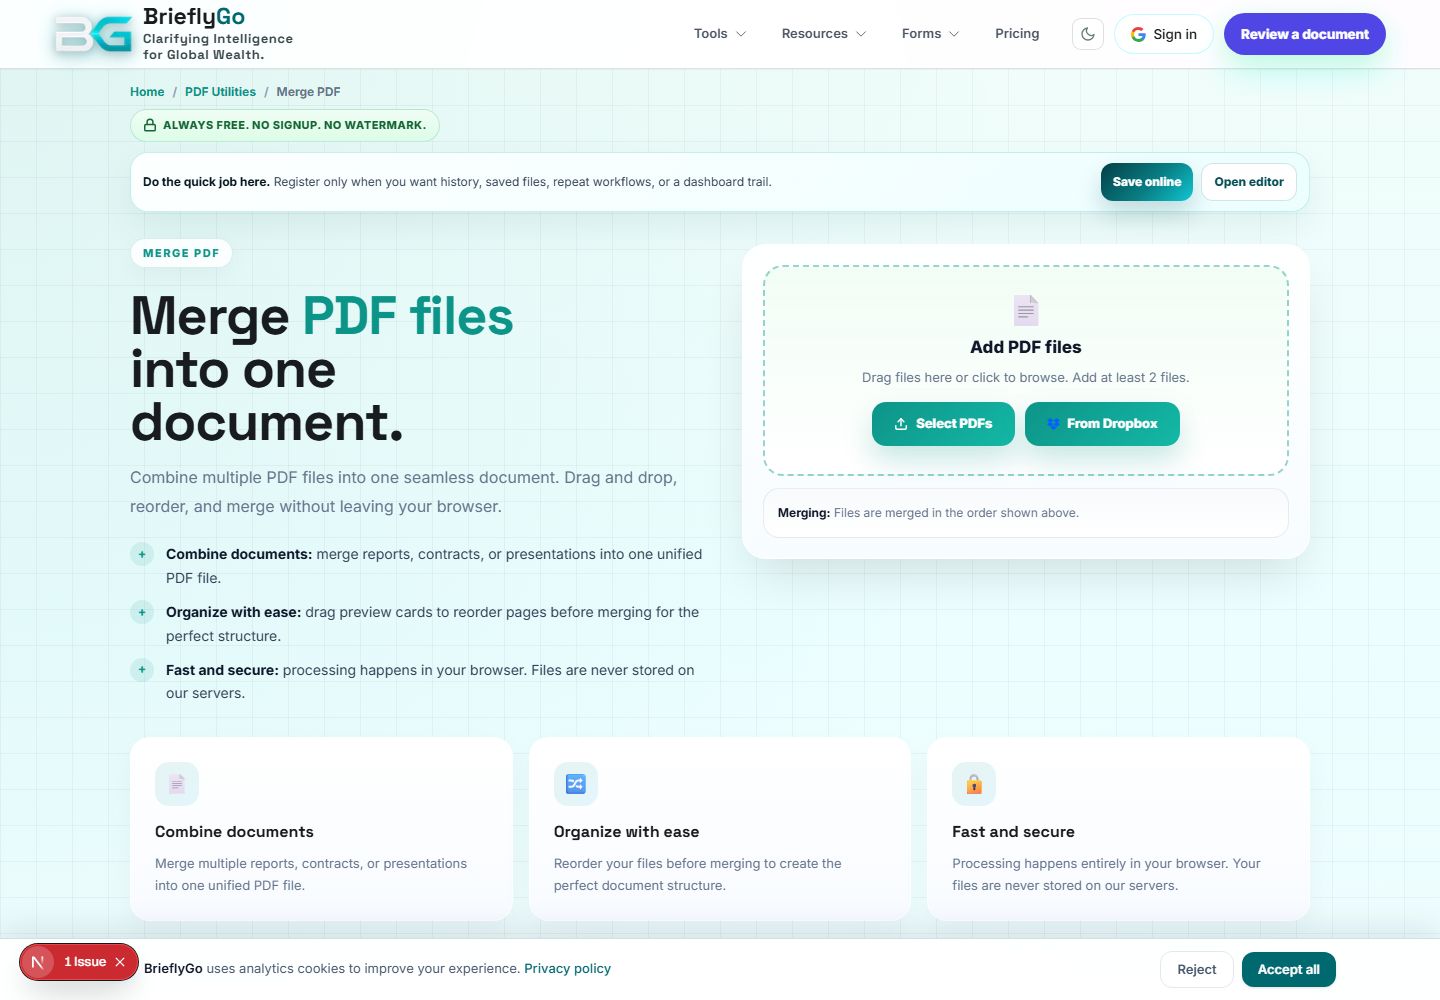Go to the Pricing page

[1017, 34]
